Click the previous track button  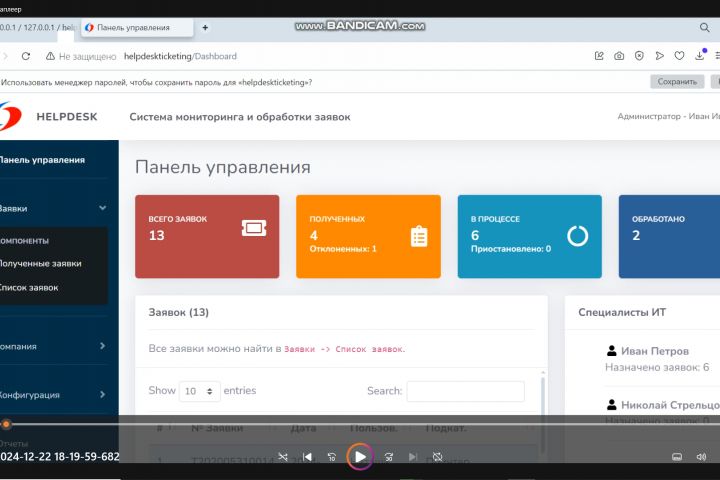coord(307,457)
